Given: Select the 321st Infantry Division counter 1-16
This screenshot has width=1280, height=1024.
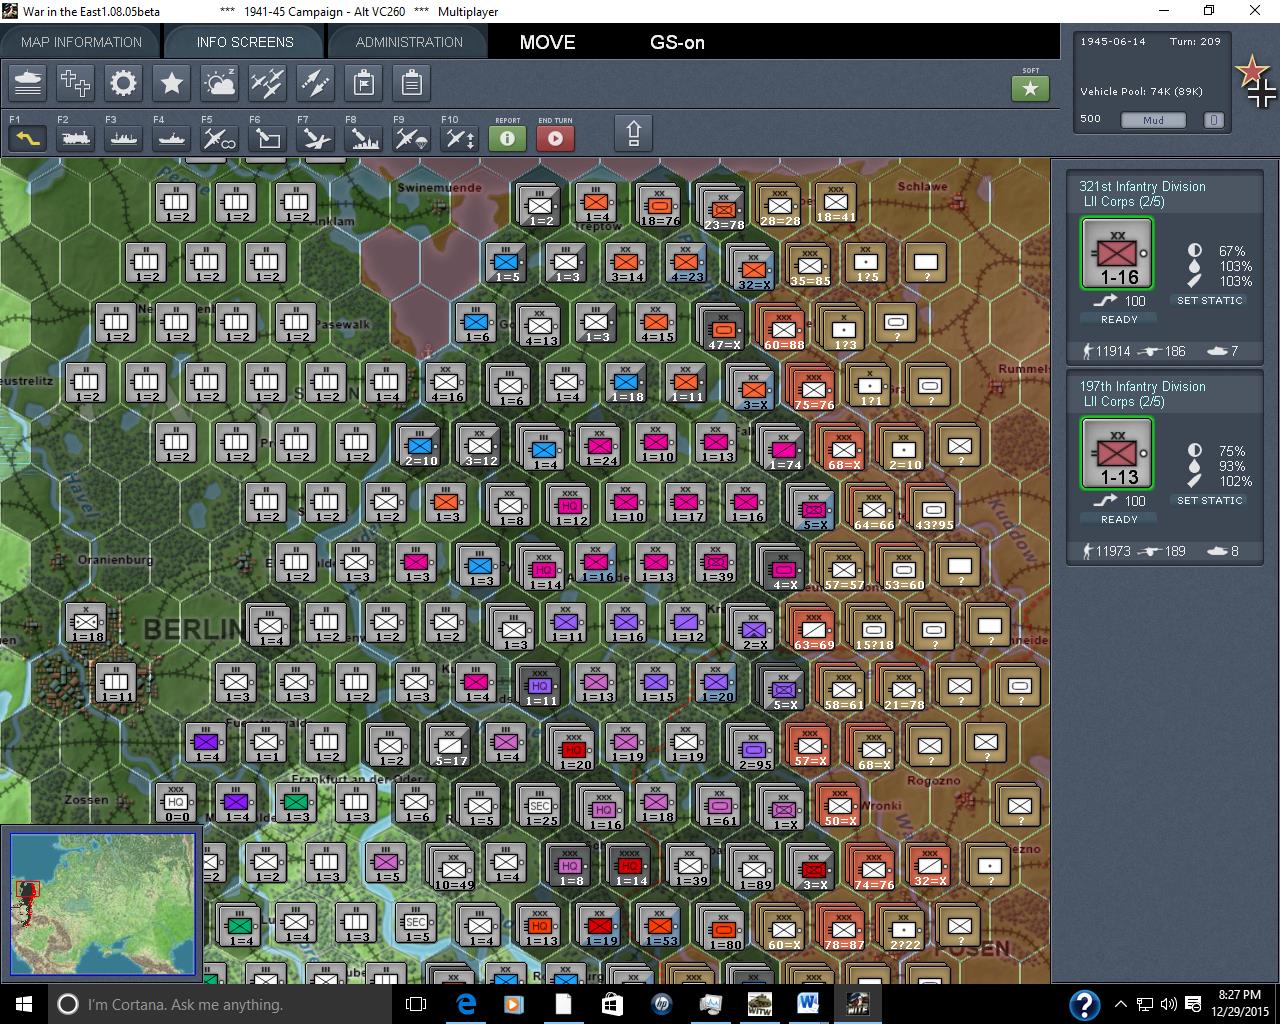Looking at the screenshot, I should (x=1118, y=254).
